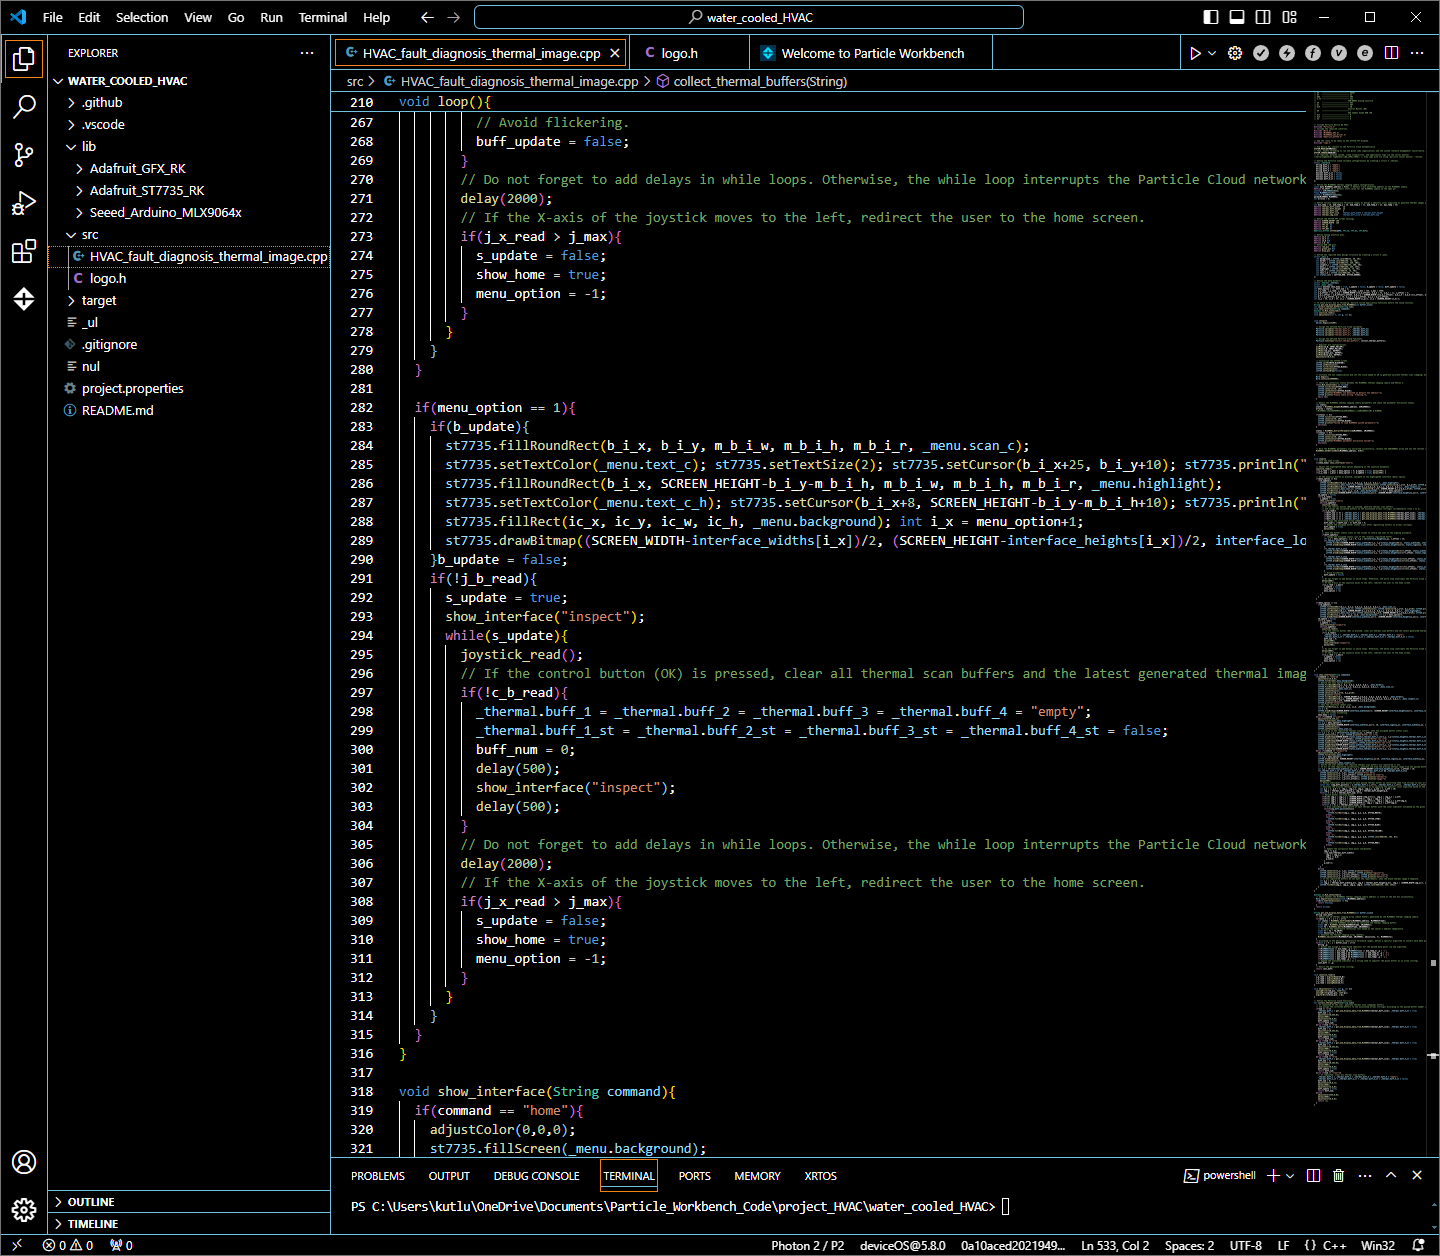Toggle the primary side bar

[x=1211, y=17]
